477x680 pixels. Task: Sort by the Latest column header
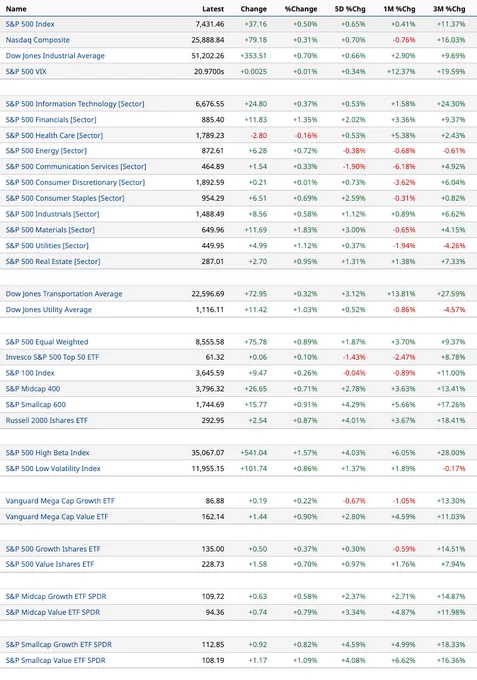point(213,9)
